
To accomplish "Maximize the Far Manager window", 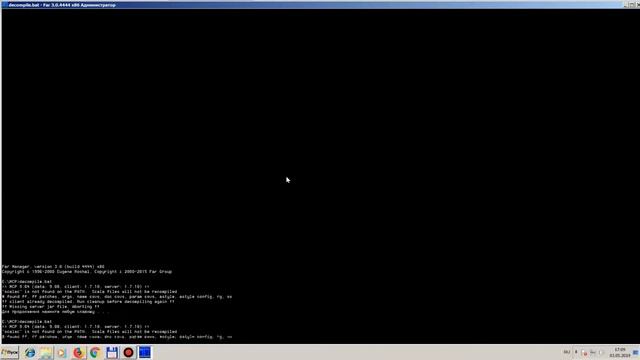I will click(x=631, y=4).
